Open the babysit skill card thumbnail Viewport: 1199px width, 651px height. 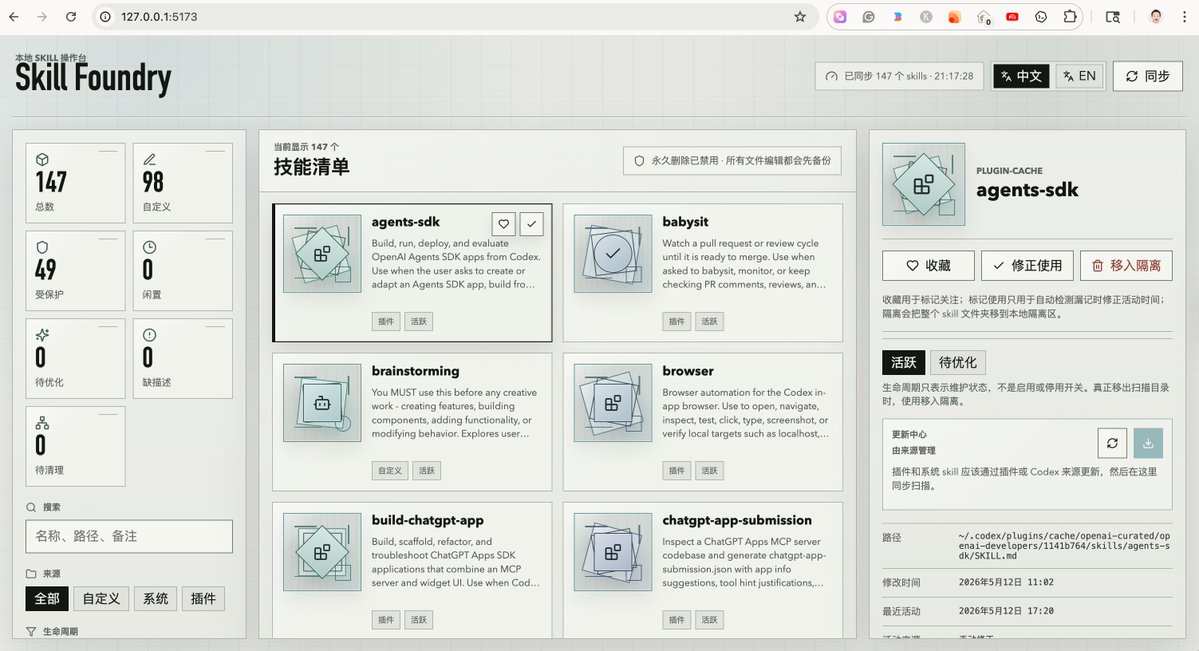[612, 253]
